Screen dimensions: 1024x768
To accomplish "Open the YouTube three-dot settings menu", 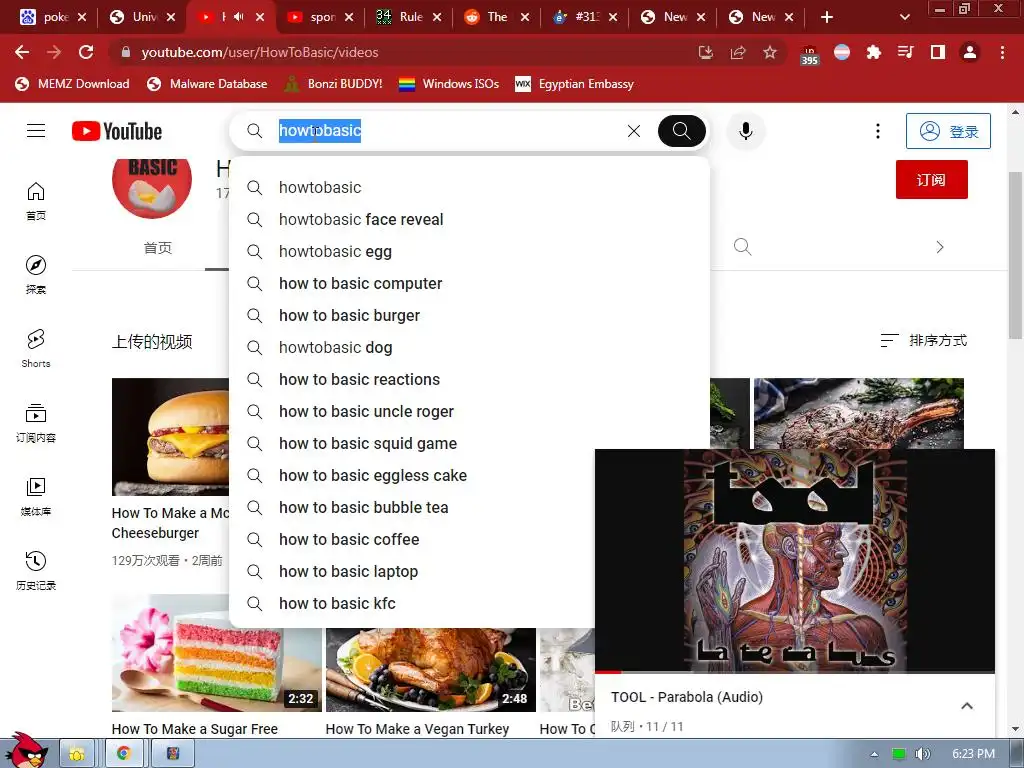I will click(878, 131).
